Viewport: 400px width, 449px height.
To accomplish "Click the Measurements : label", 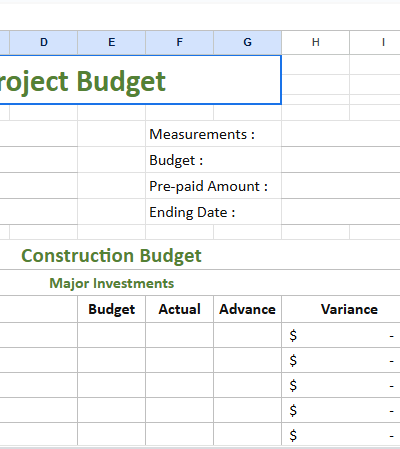I will click(x=202, y=134).
